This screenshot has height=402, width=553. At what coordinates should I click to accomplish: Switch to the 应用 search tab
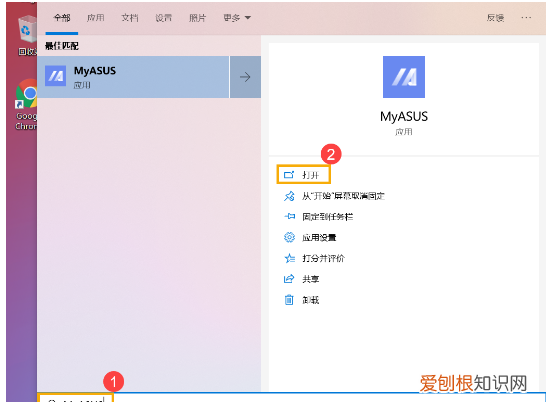click(96, 18)
